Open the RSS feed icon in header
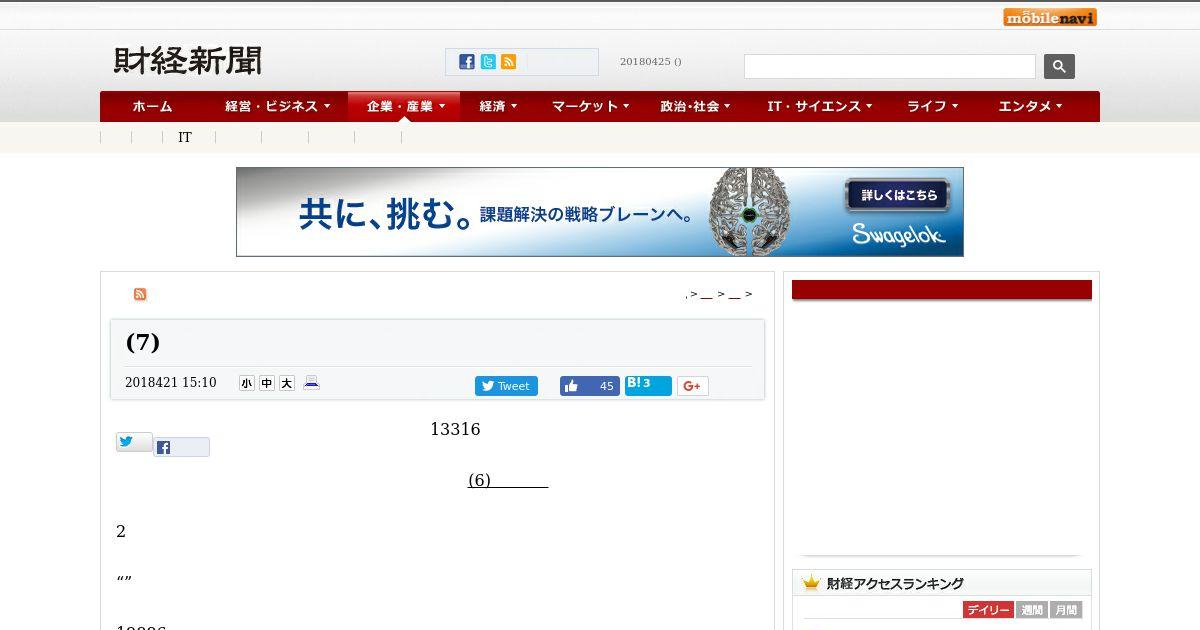Viewport: 1200px width, 630px height. (509, 62)
